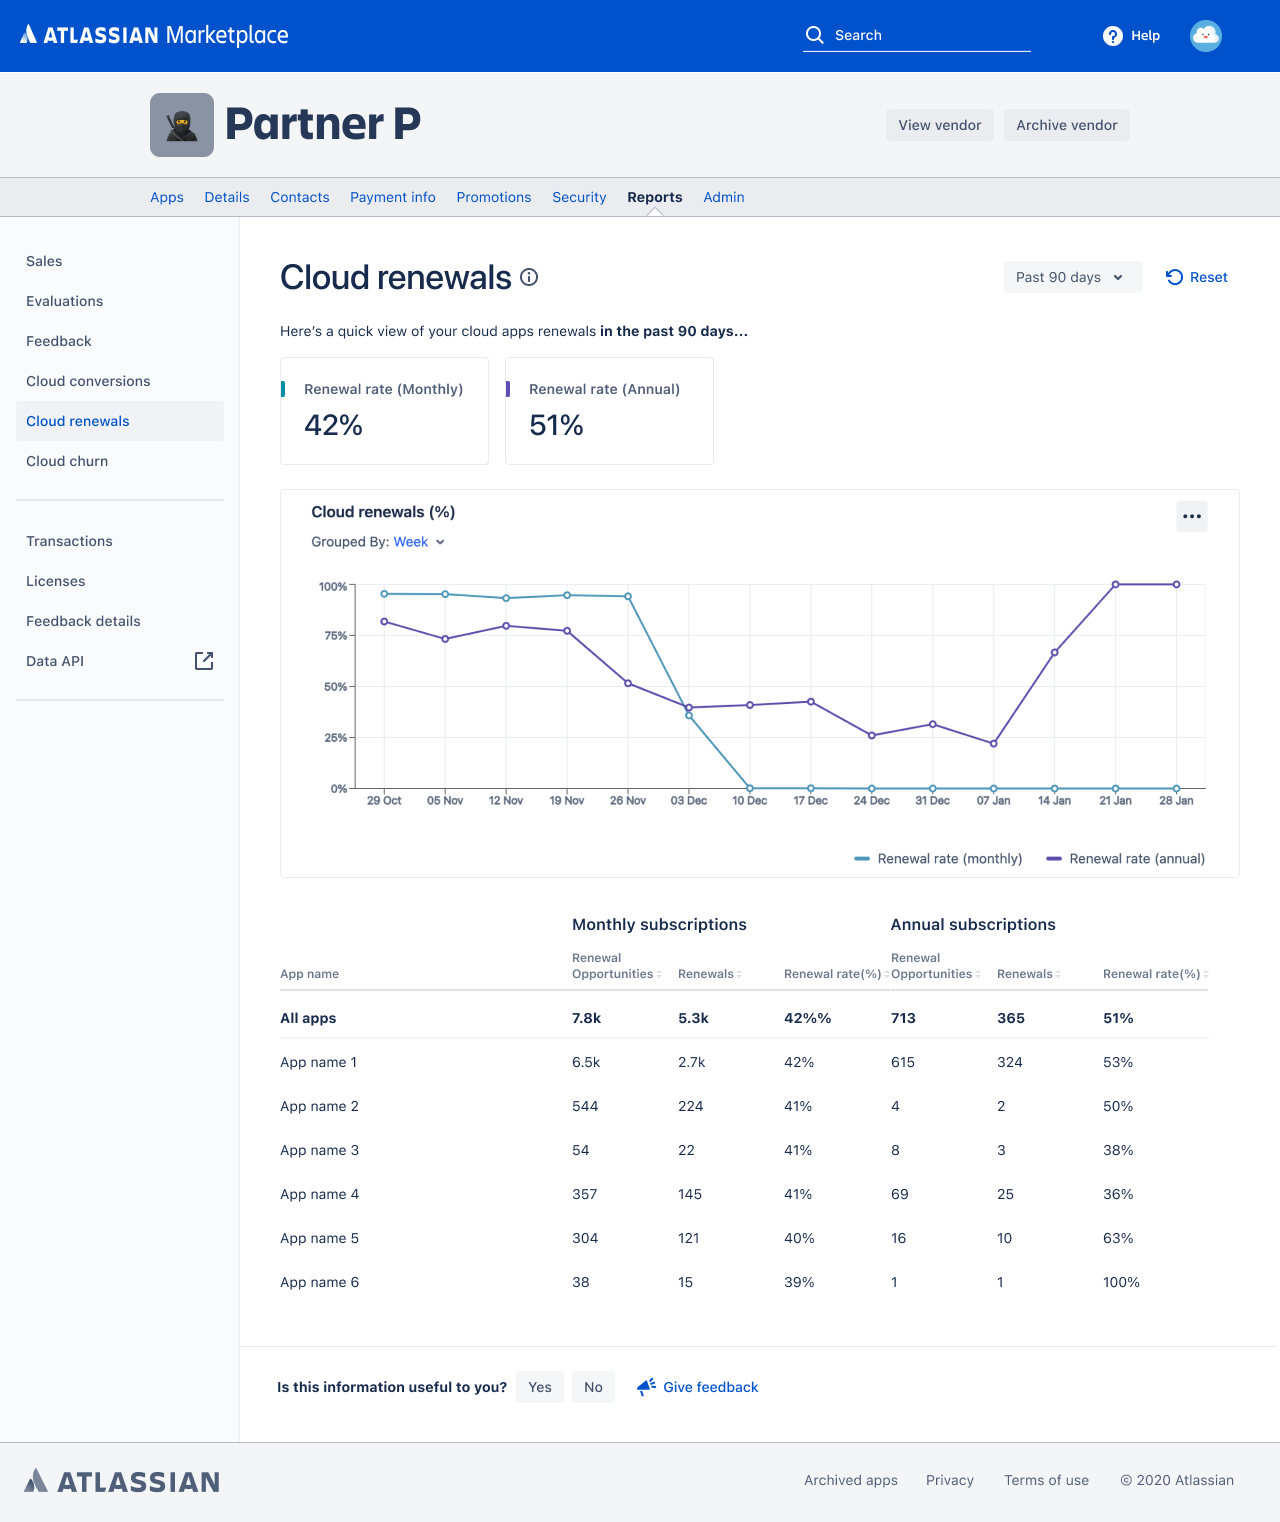
Task: Expand the Past 90 days date range dropdown
Action: (1071, 277)
